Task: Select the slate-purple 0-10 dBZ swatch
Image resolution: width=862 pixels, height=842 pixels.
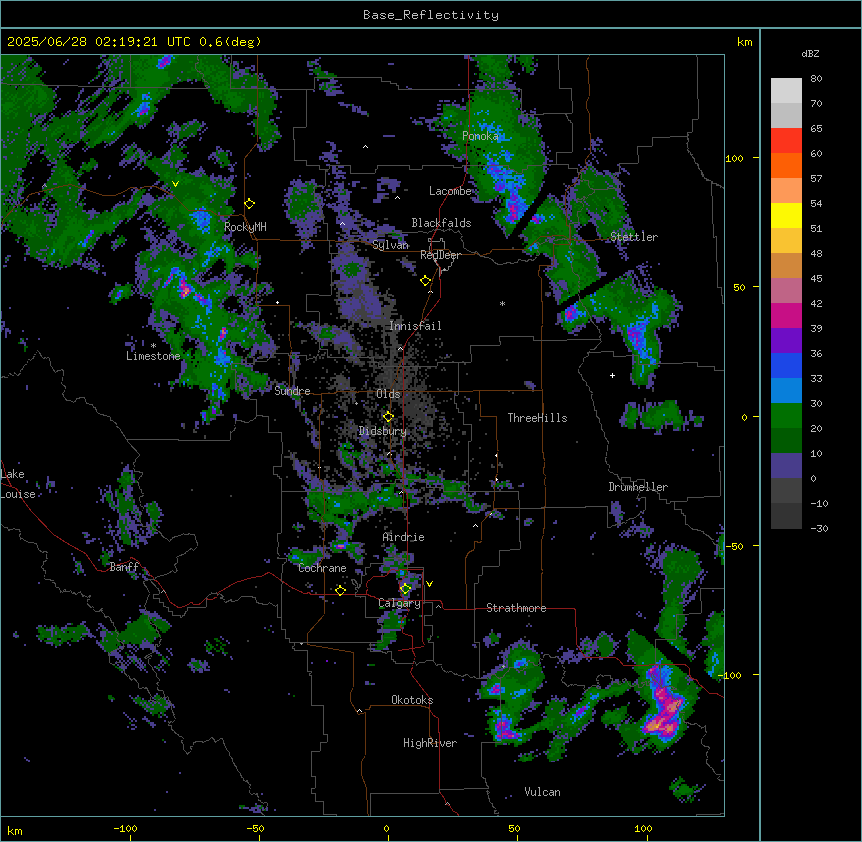Action: click(x=786, y=466)
